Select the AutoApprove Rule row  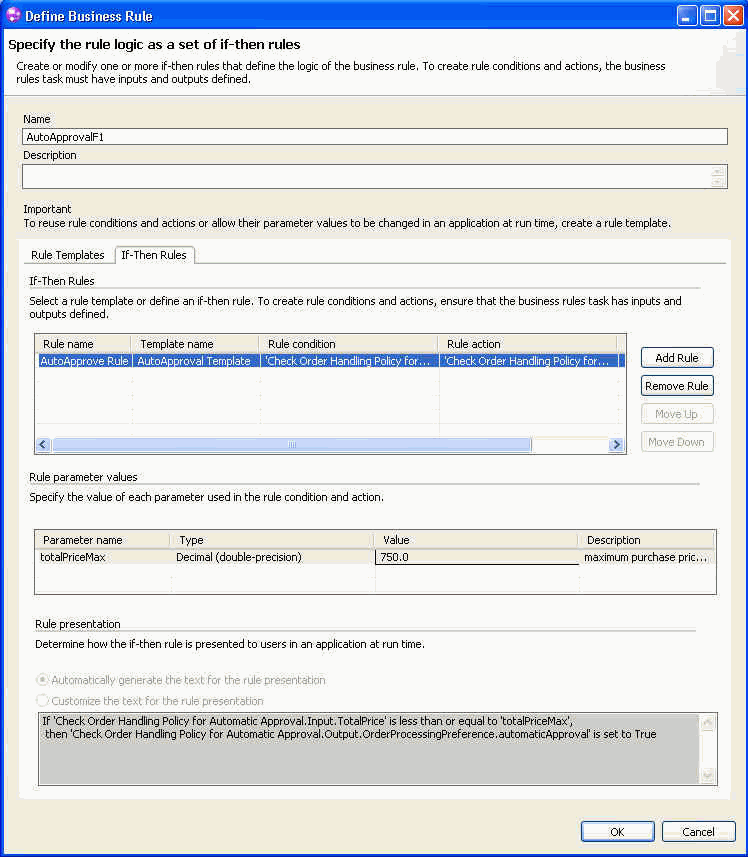[x=84, y=361]
